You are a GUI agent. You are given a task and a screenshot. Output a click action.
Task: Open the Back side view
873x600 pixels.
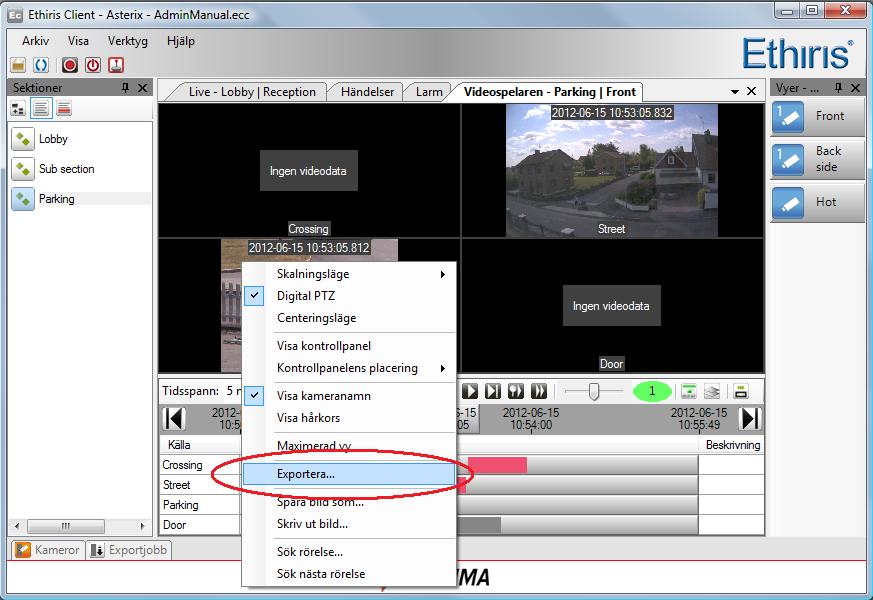point(817,159)
